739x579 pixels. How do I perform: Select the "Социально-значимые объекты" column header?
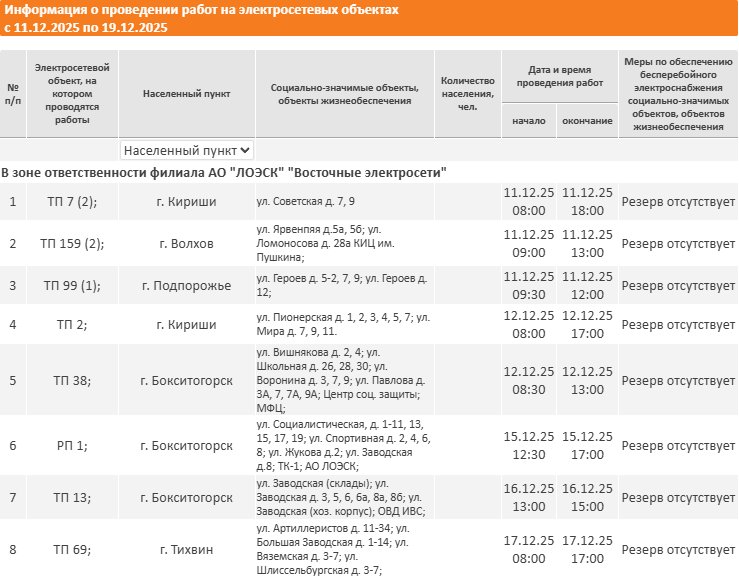point(345,94)
